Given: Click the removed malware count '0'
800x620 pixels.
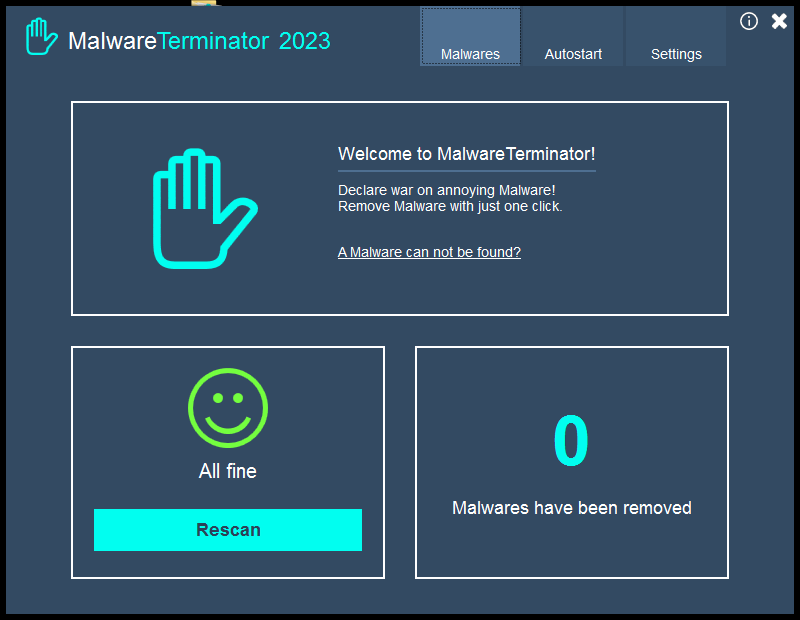Looking at the screenshot, I should (571, 440).
